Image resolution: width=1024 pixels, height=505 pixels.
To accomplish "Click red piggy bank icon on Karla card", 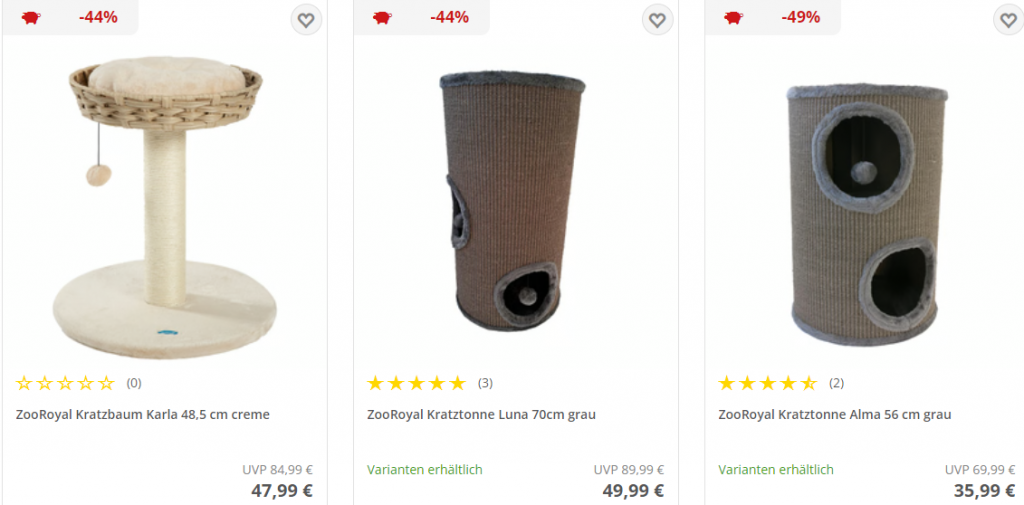I will point(31,18).
